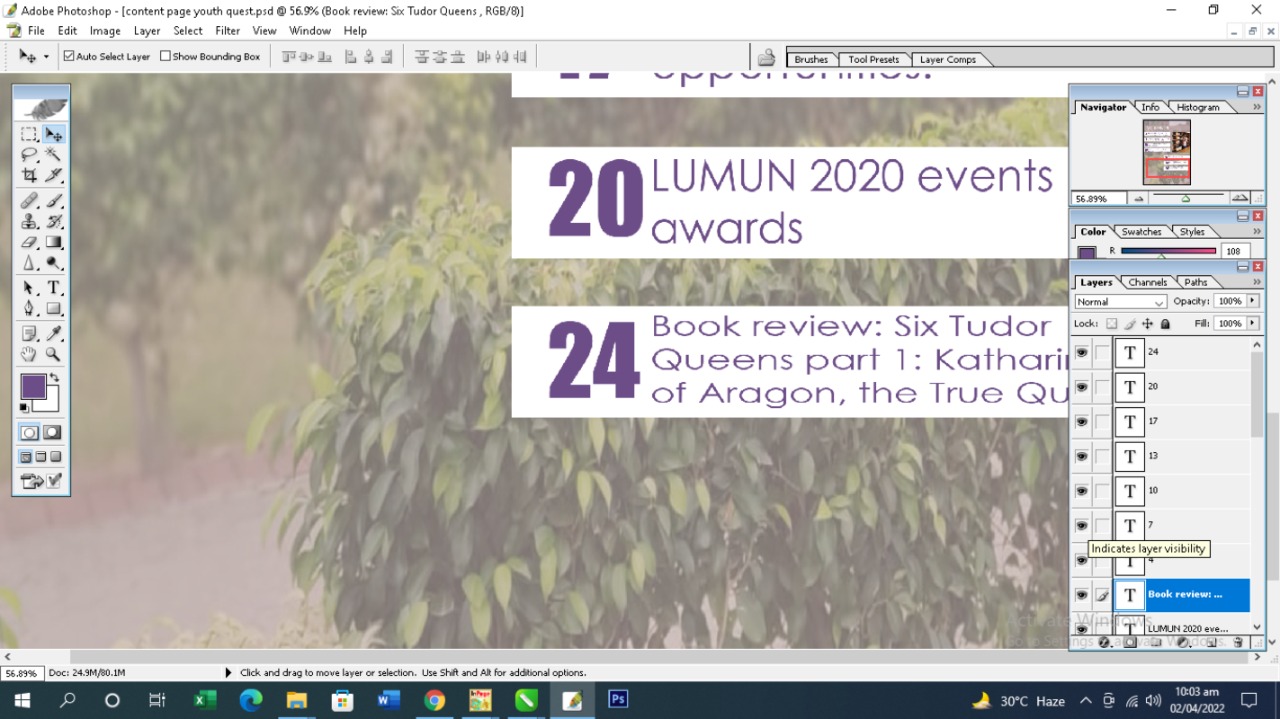
Task: Lock position of the layer
Action: [1147, 324]
